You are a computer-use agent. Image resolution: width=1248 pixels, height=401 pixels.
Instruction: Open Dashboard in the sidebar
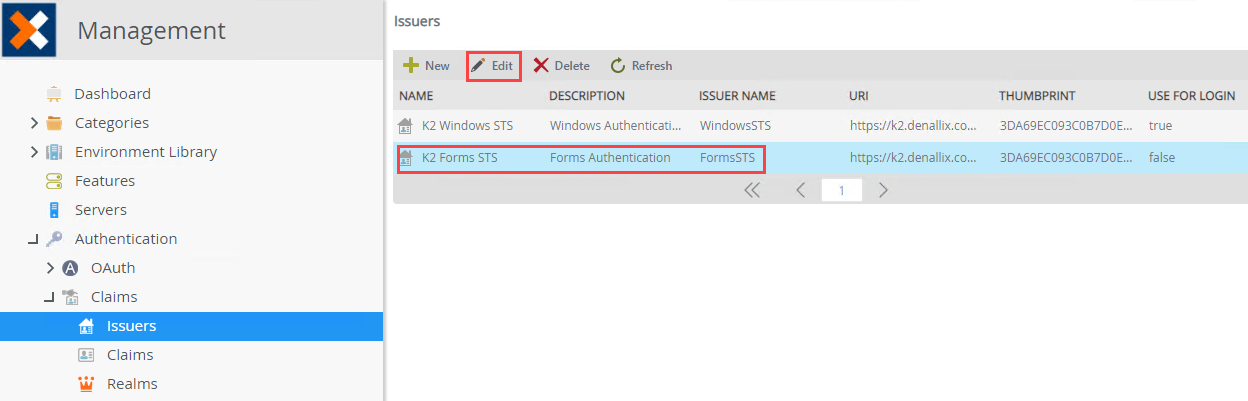113,94
